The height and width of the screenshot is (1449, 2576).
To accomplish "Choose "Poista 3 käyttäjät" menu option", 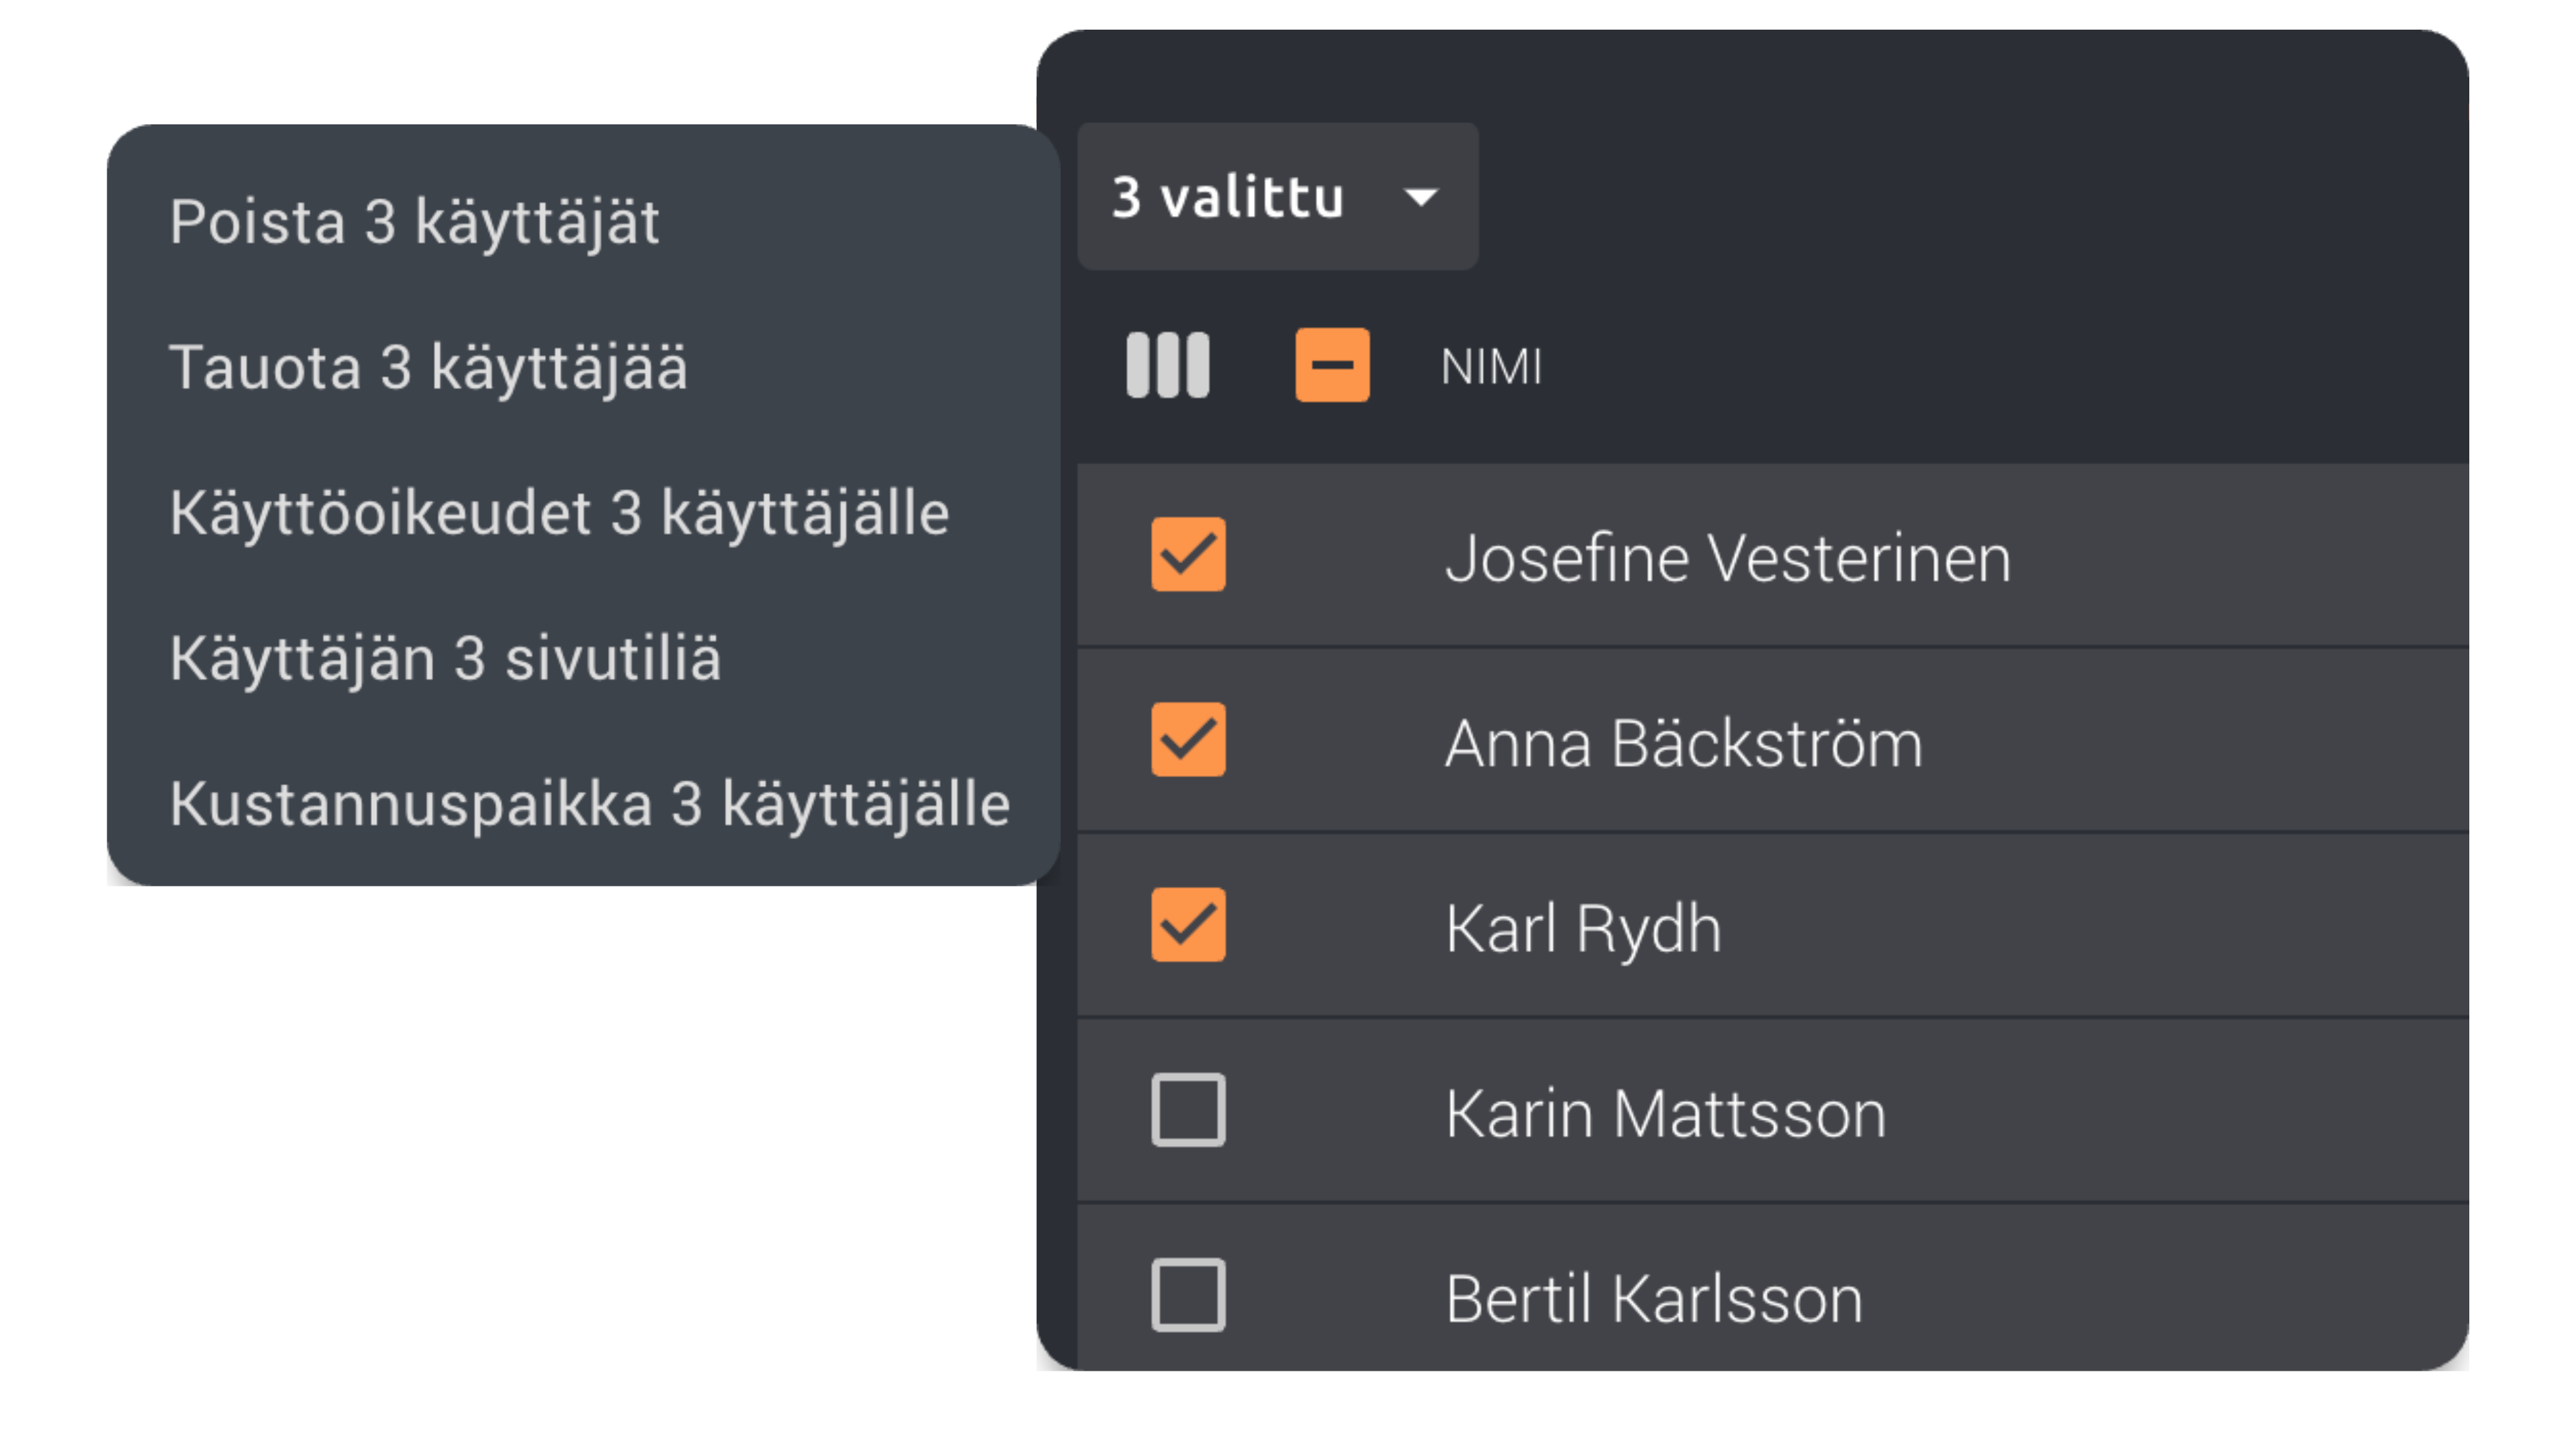I will [x=414, y=221].
